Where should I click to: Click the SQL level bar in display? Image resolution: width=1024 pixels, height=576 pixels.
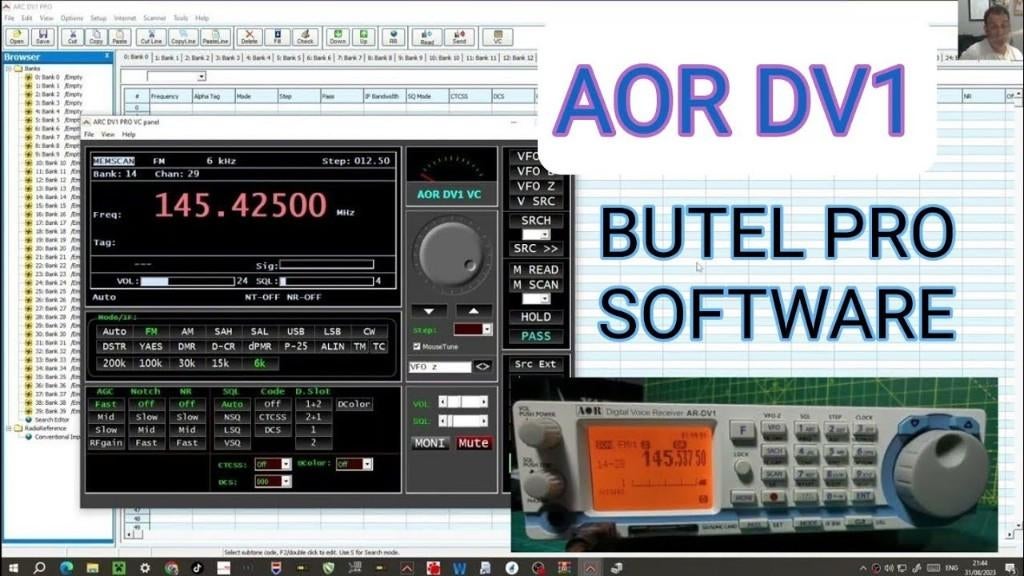[x=326, y=281]
